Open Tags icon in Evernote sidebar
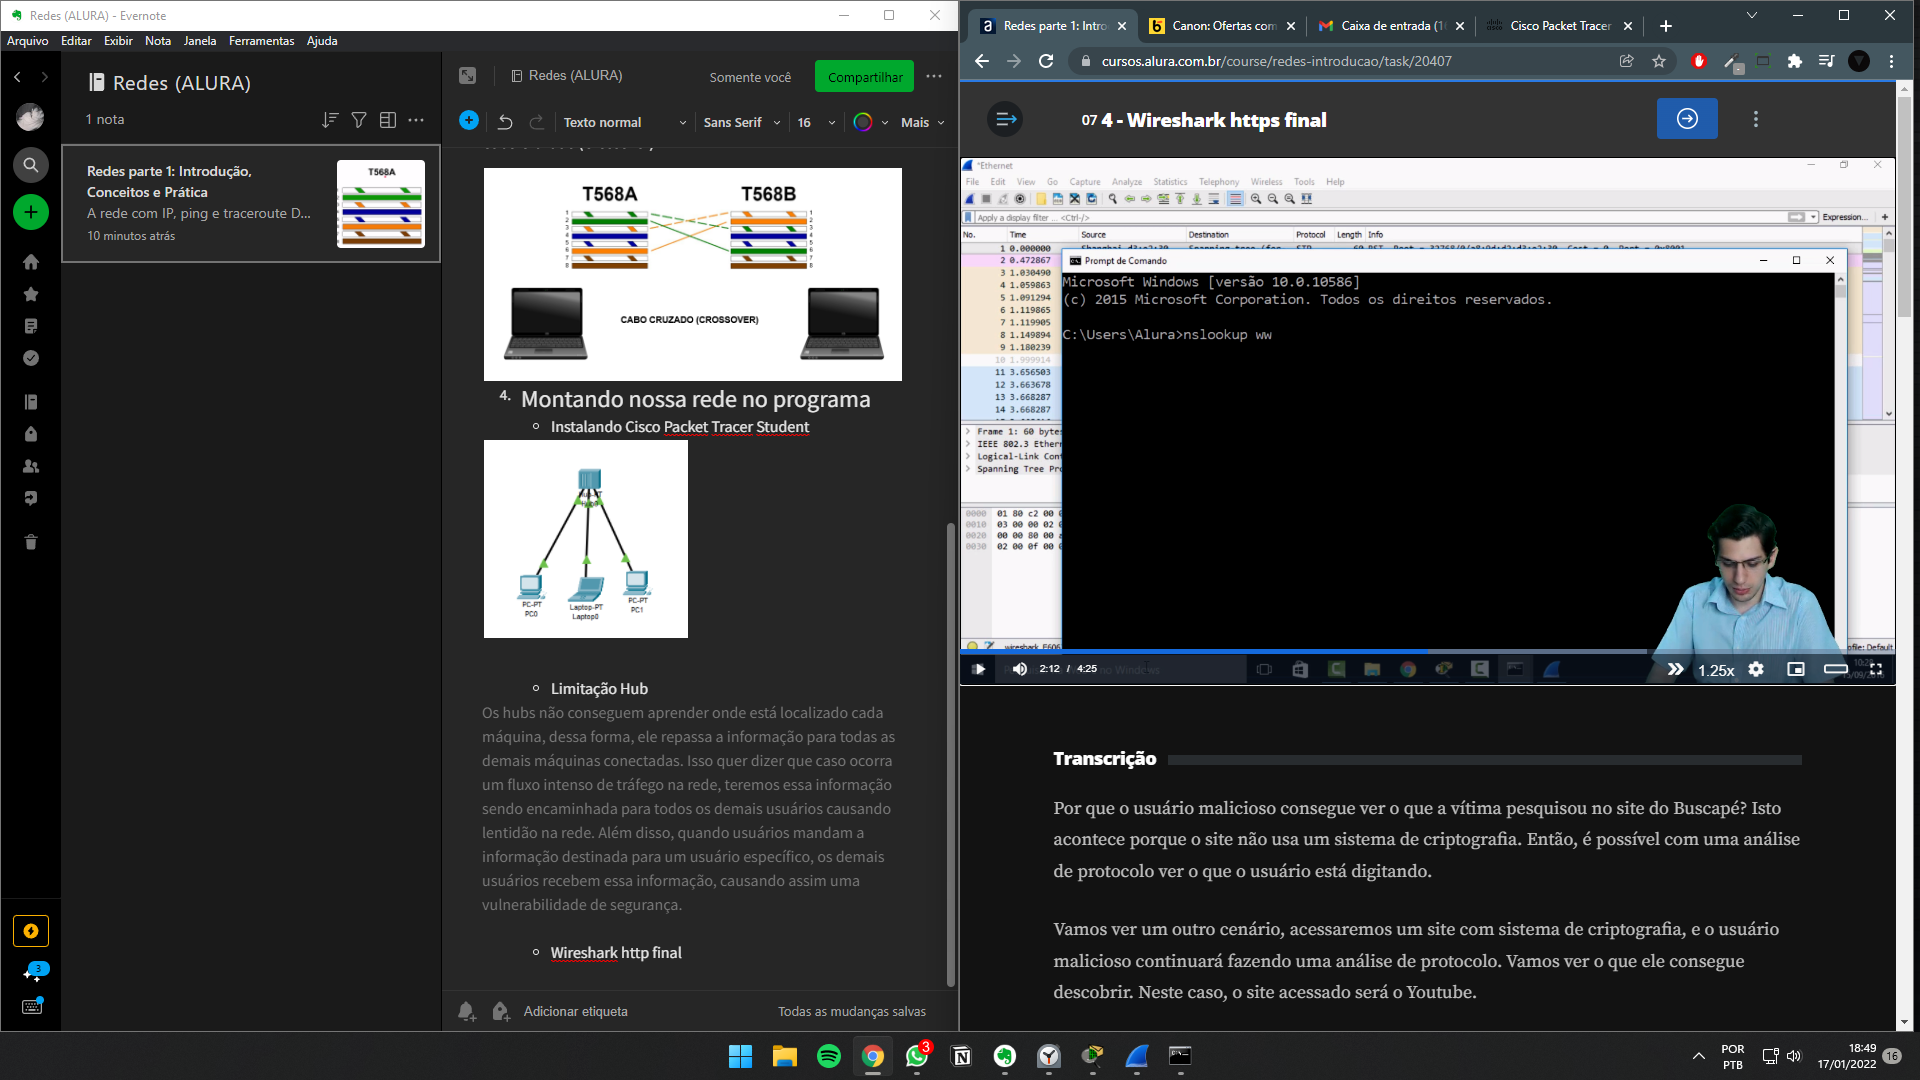The height and width of the screenshot is (1080, 1920). [31, 434]
